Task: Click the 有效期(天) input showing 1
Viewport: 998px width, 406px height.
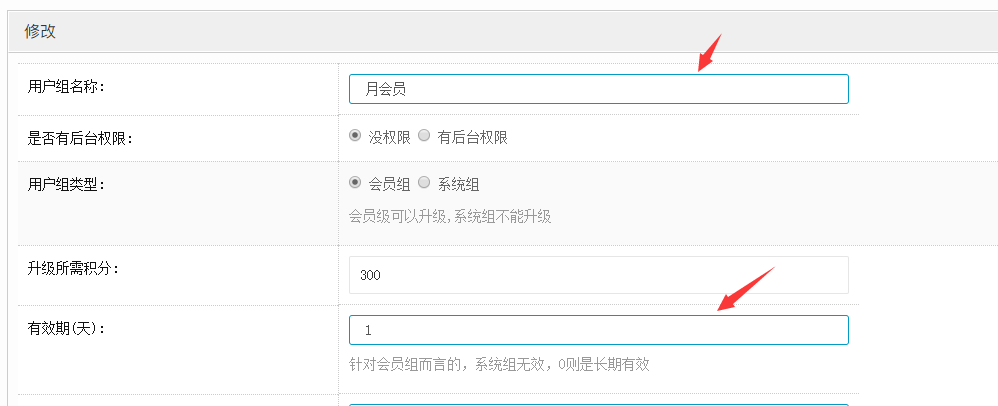Action: click(598, 330)
